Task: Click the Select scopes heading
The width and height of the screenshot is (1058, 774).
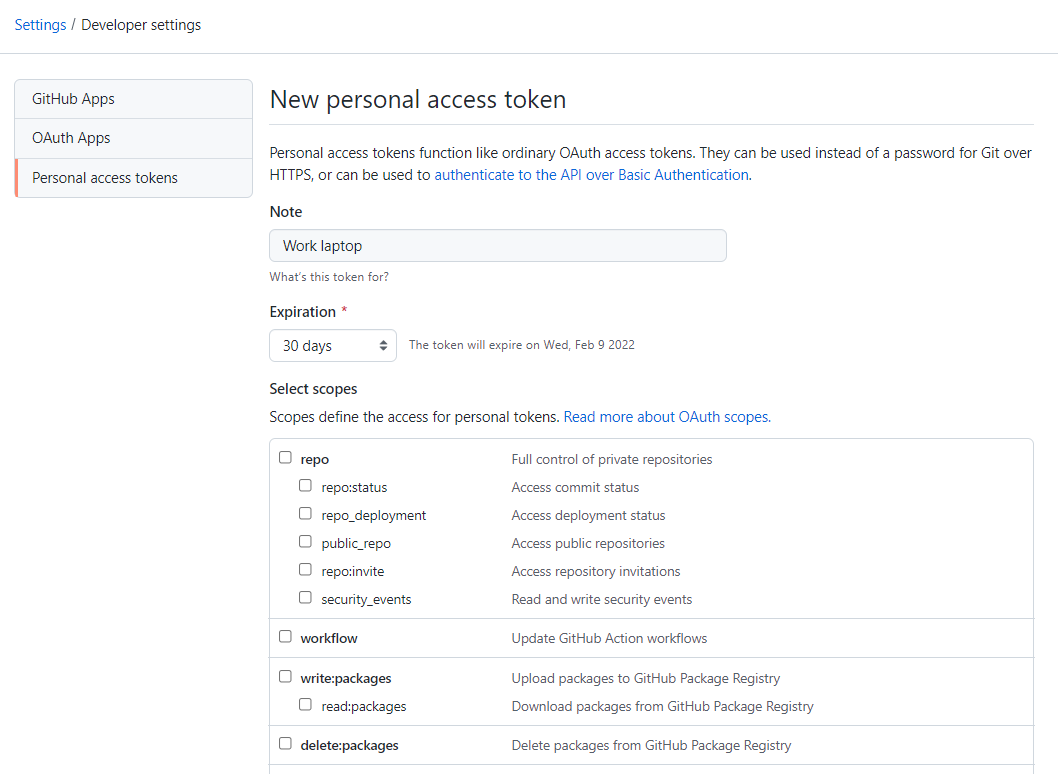Action: coord(313,389)
